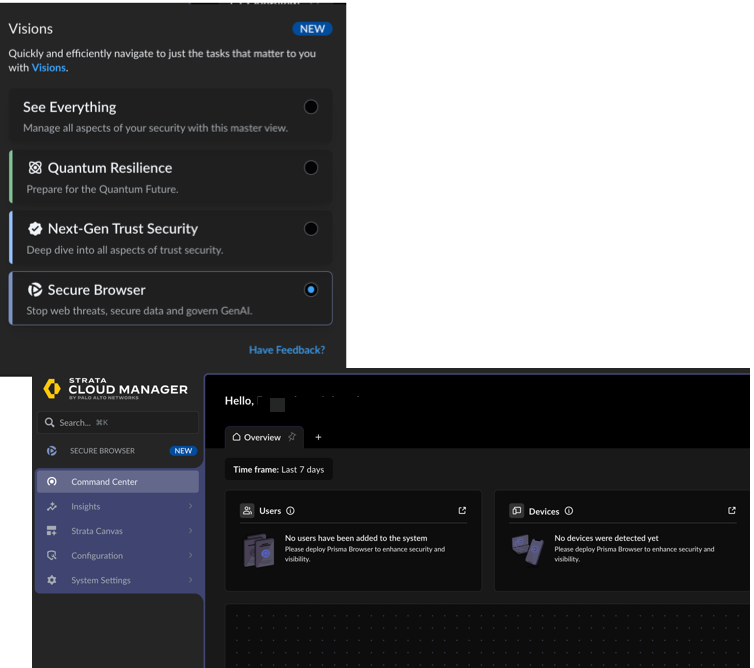Screen dimensions: 754x668
Task: Open the Configuration sidebar item
Action: coord(118,556)
